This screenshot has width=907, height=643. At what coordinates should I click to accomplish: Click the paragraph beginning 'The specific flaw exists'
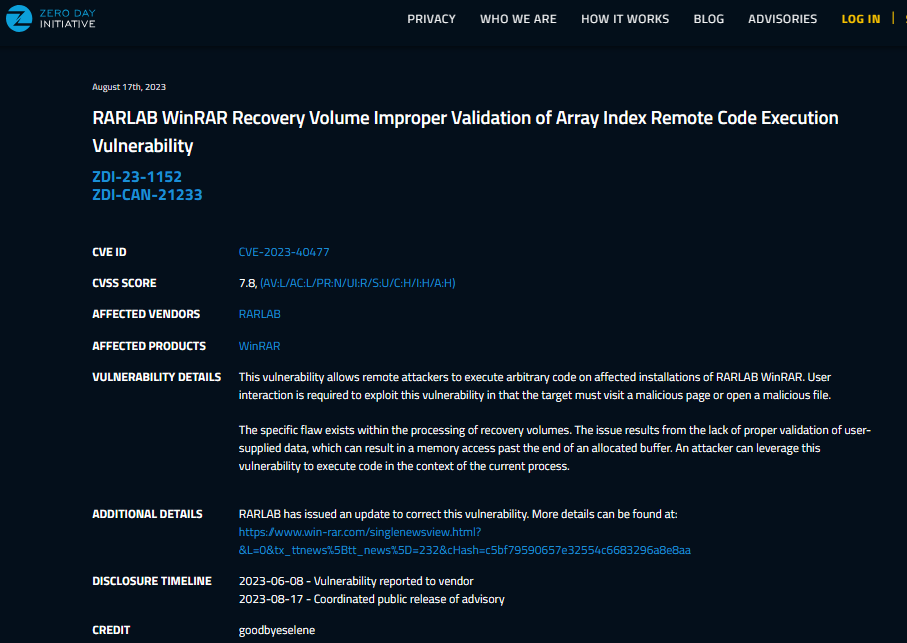click(555, 448)
